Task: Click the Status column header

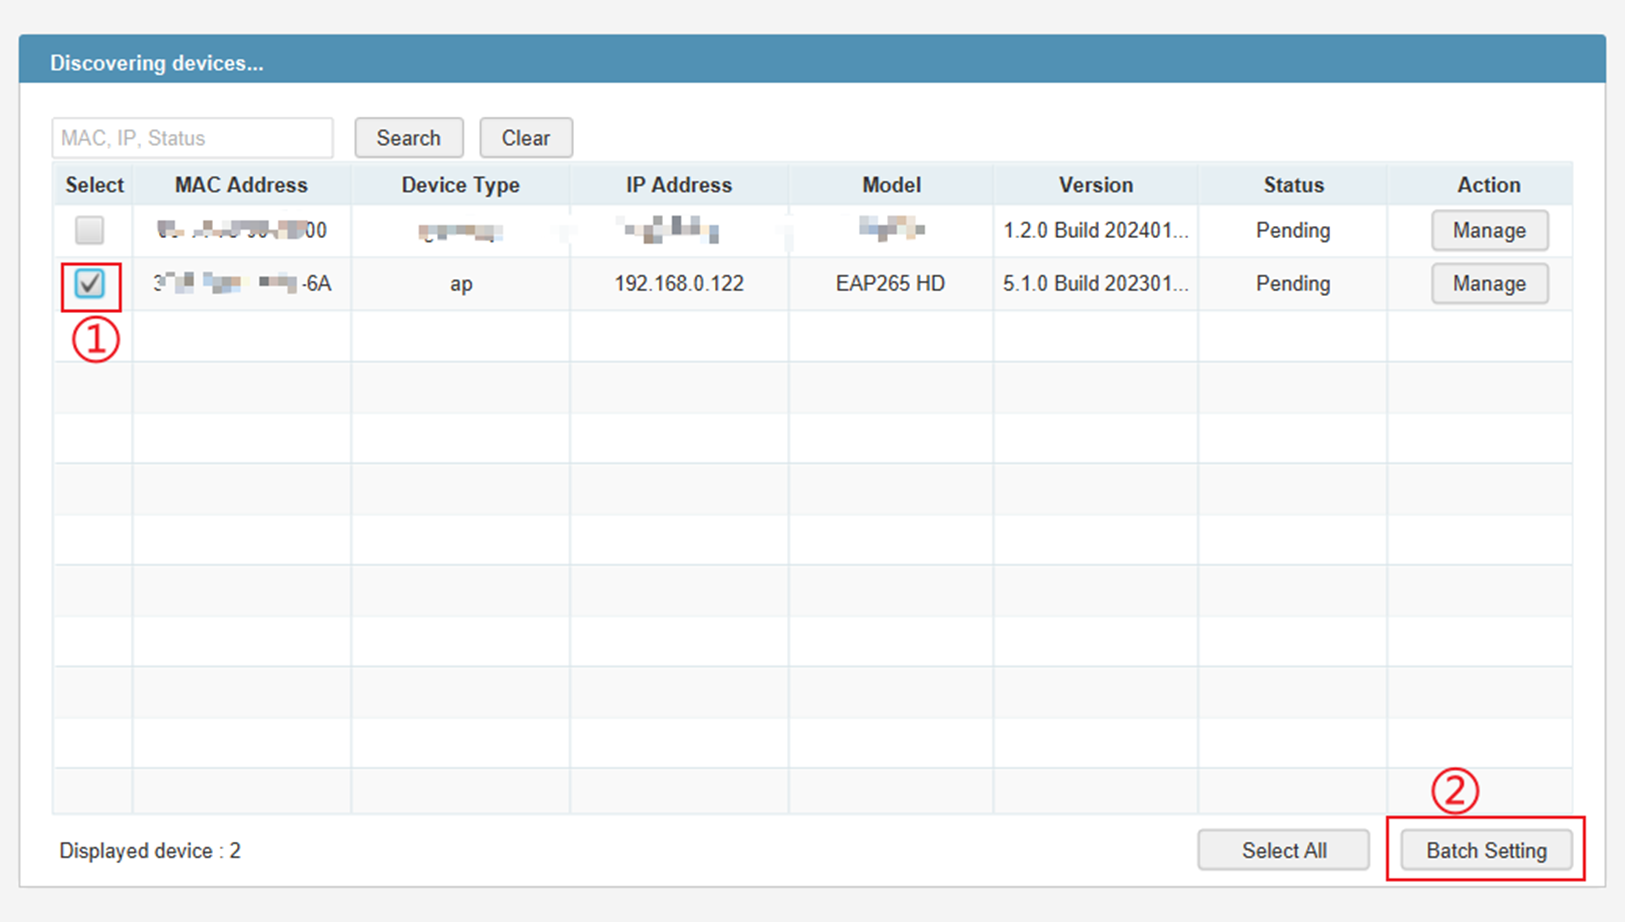Action: [x=1292, y=184]
